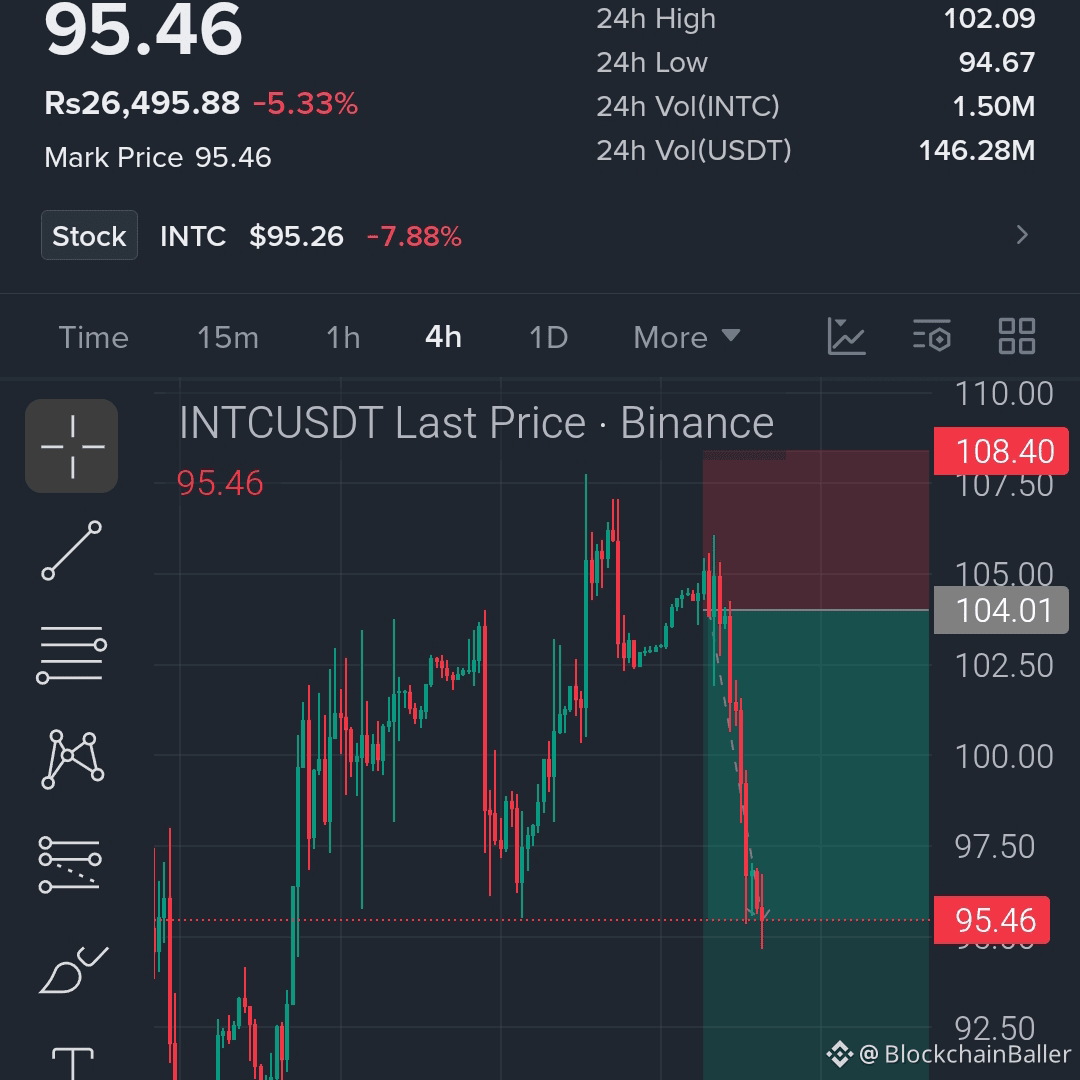The height and width of the screenshot is (1080, 1080).
Task: Click the 110.00 price axis label
Action: coord(1004,394)
